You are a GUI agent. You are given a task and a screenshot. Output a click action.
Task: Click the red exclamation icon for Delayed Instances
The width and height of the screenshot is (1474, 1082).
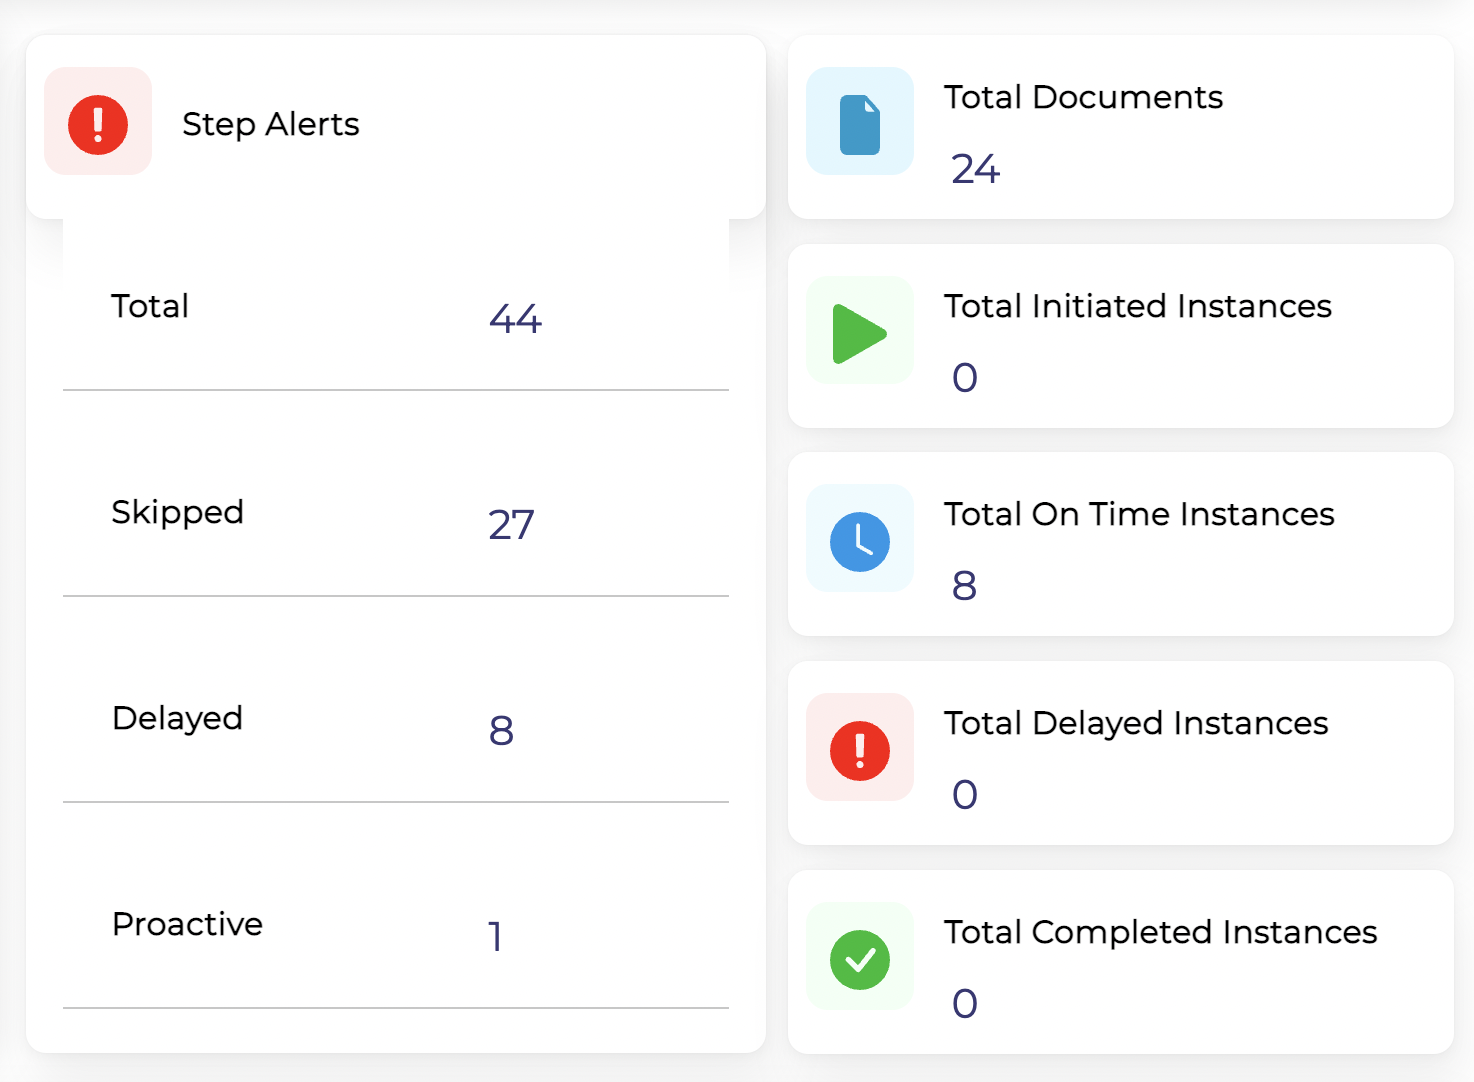860,750
